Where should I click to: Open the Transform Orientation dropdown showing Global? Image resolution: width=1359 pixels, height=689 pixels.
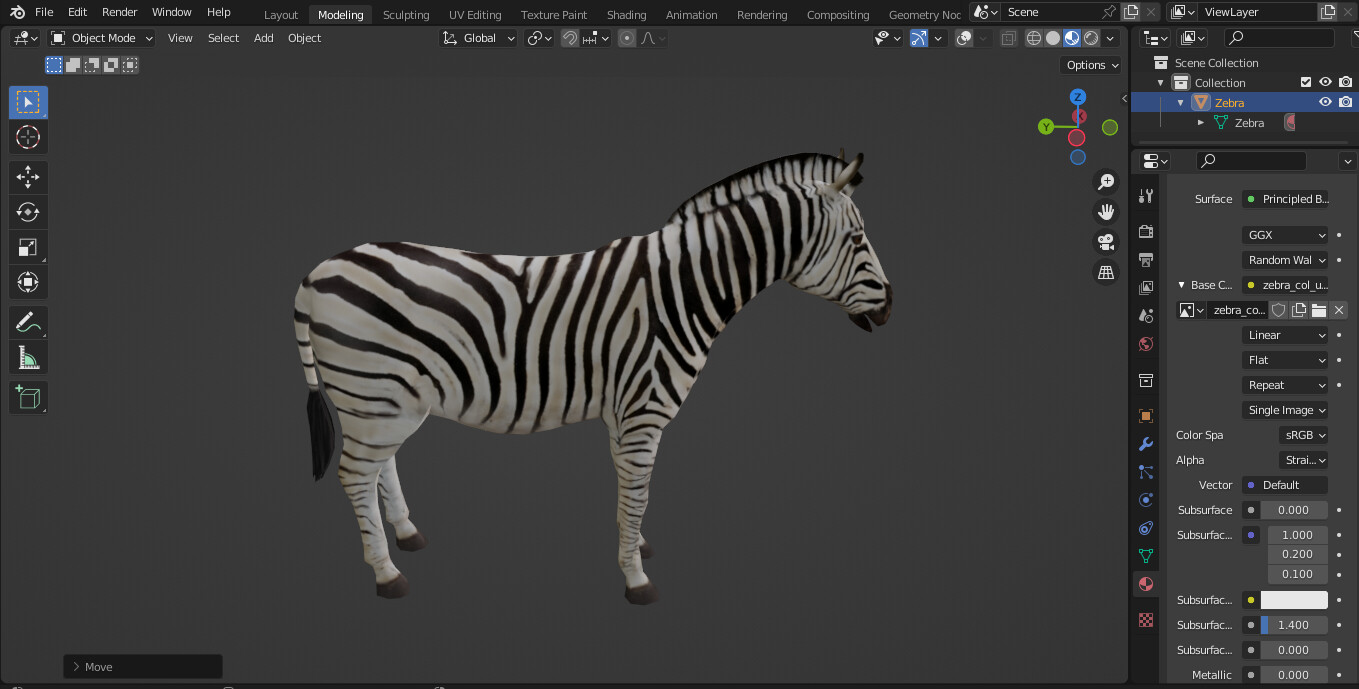click(477, 37)
